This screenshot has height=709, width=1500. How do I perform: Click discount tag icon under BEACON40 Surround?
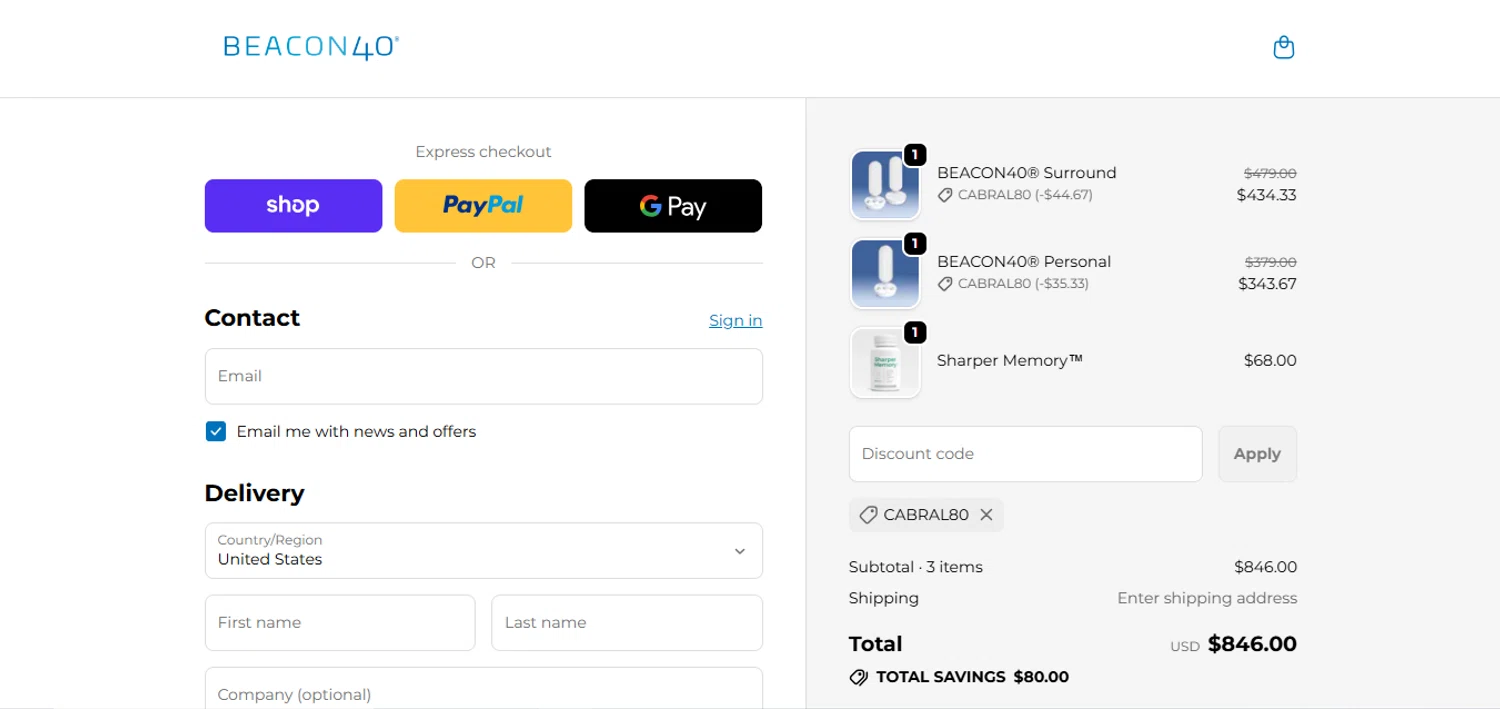click(945, 195)
